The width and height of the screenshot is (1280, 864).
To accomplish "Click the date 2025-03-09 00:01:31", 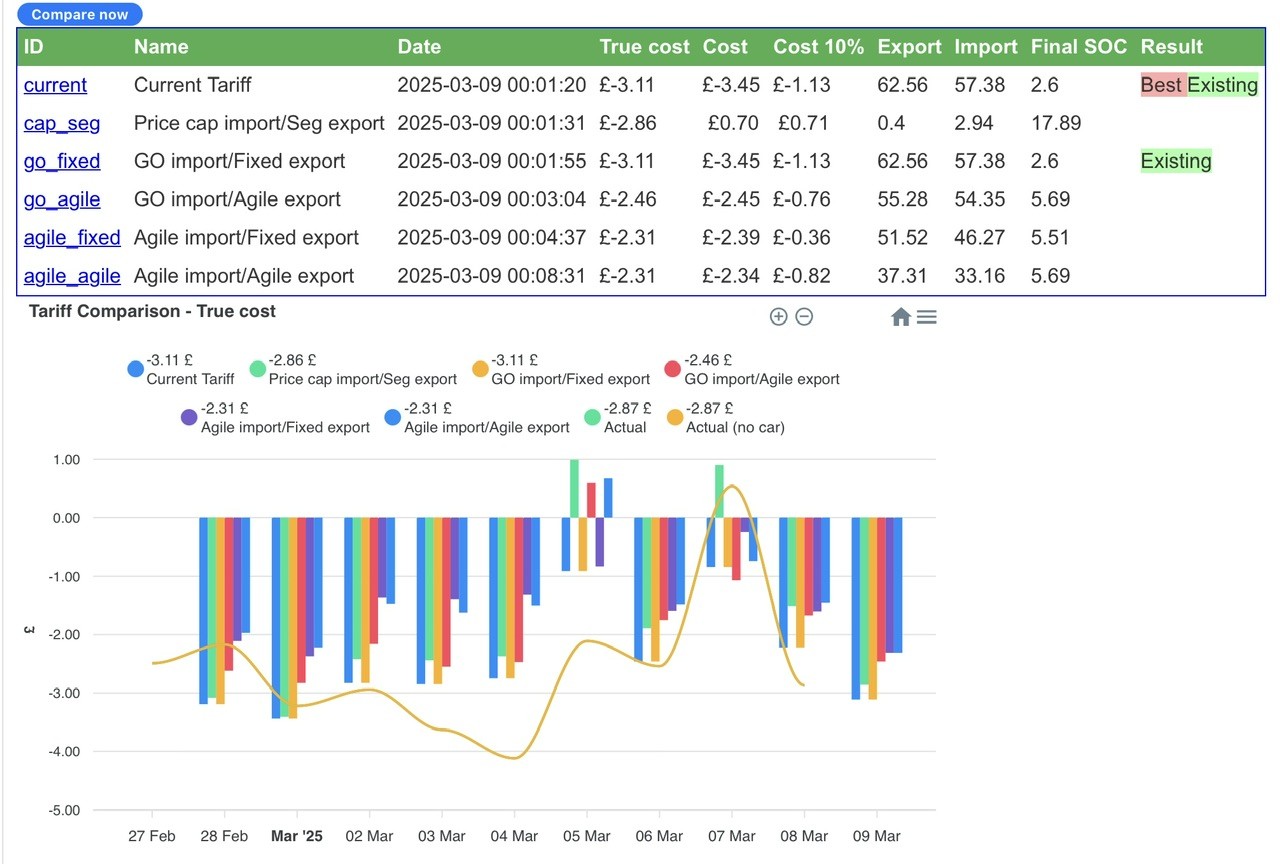I will (x=492, y=123).
